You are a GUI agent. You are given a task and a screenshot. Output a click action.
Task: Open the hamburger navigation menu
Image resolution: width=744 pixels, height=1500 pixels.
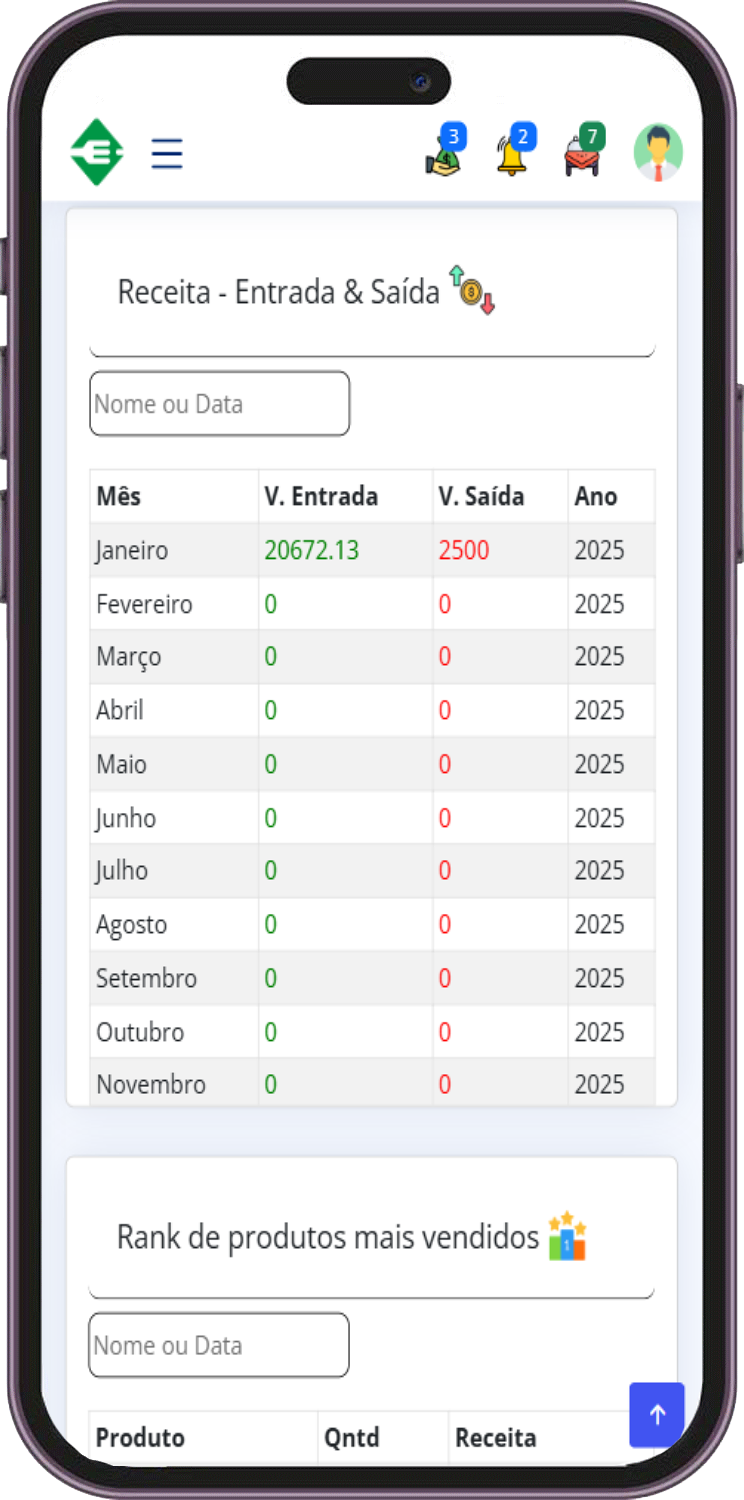(167, 154)
